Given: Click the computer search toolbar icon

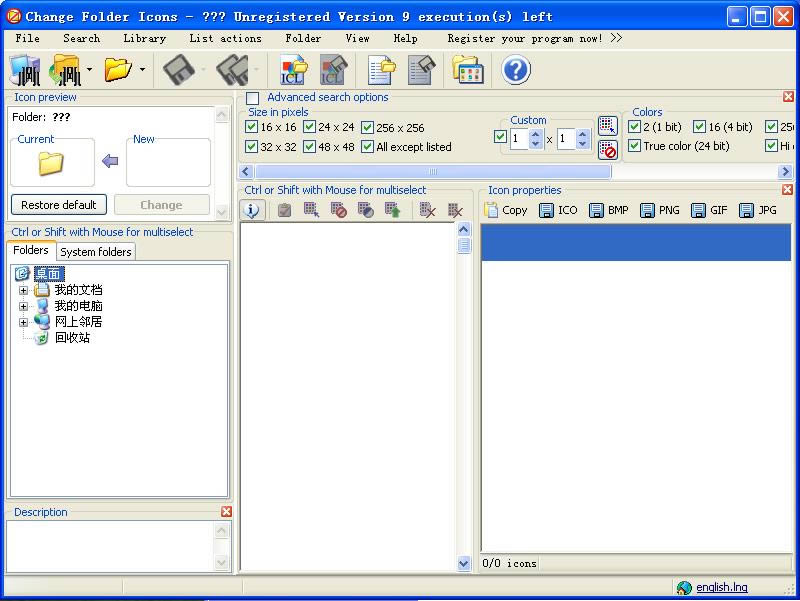Looking at the screenshot, I should (26, 70).
